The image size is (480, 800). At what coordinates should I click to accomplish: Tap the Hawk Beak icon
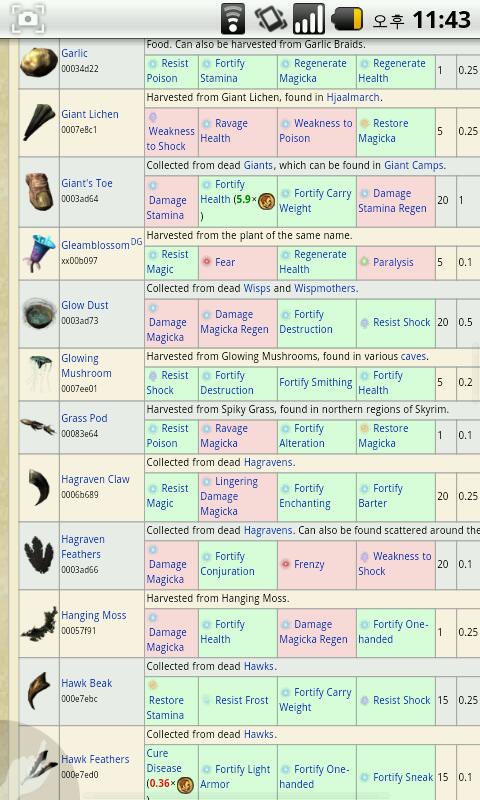coord(39,691)
